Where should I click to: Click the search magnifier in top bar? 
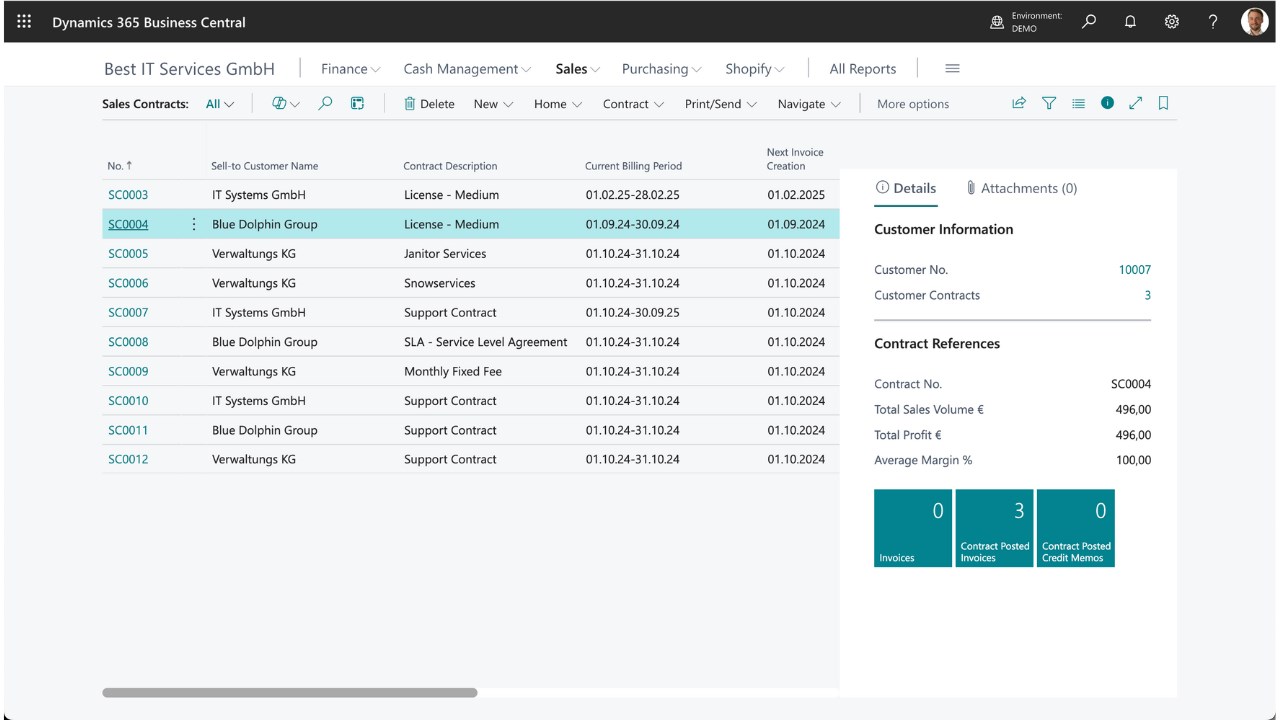click(1089, 22)
